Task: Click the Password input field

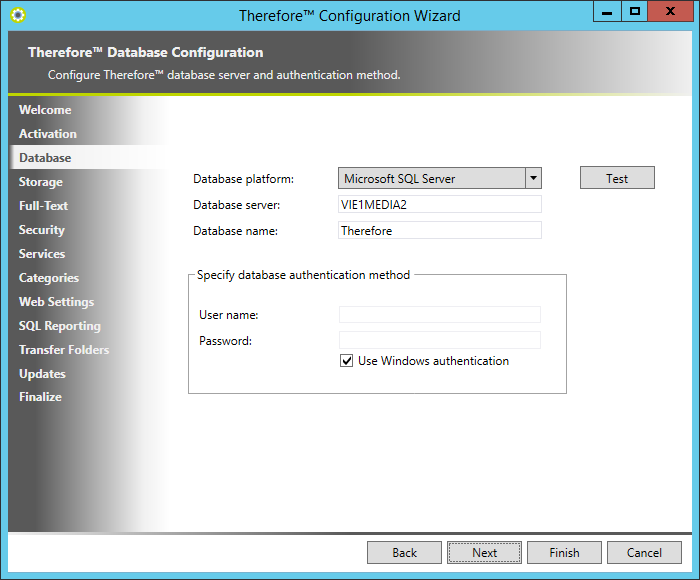Action: 440,340
